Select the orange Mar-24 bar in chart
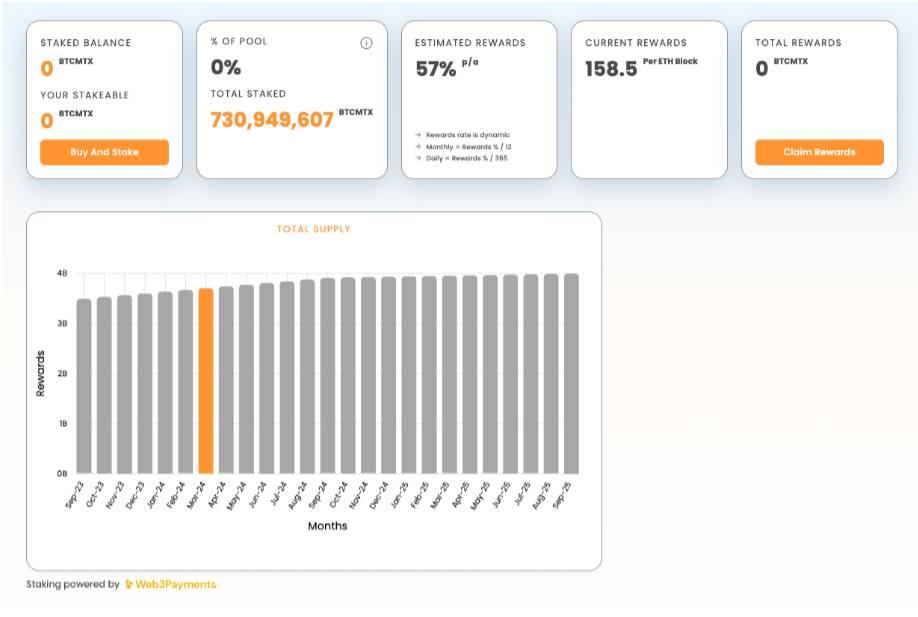Screen dimensions: 918x617 pos(206,381)
